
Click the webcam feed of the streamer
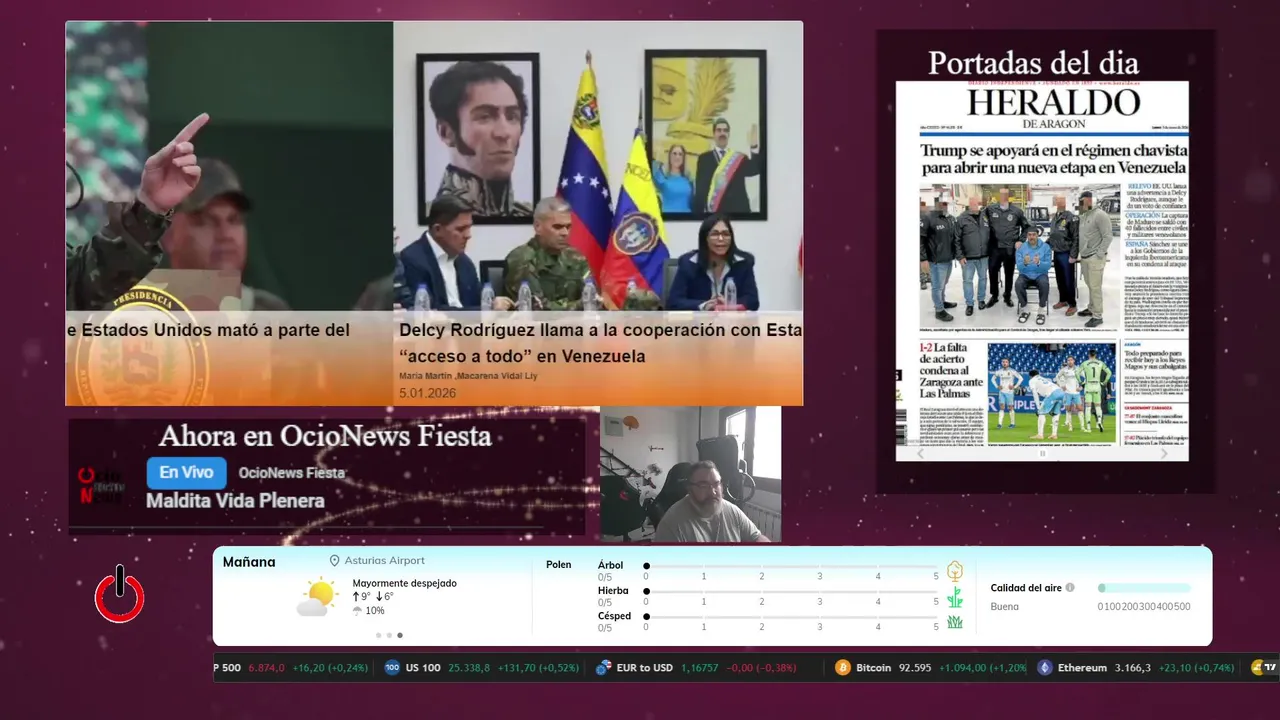tap(690, 475)
